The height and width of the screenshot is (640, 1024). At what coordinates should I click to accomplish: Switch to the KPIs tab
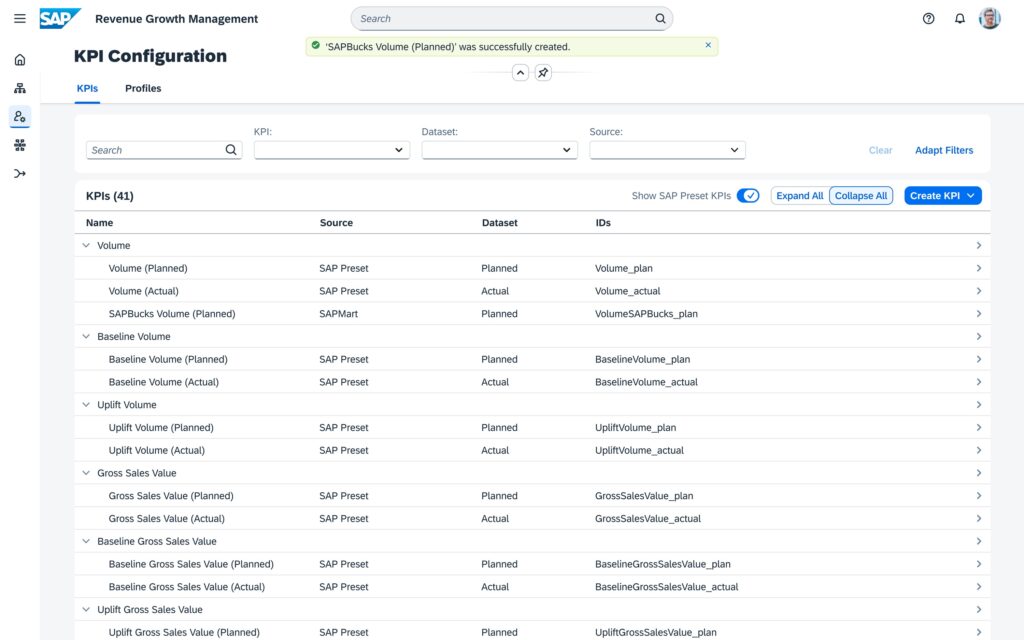(x=88, y=88)
